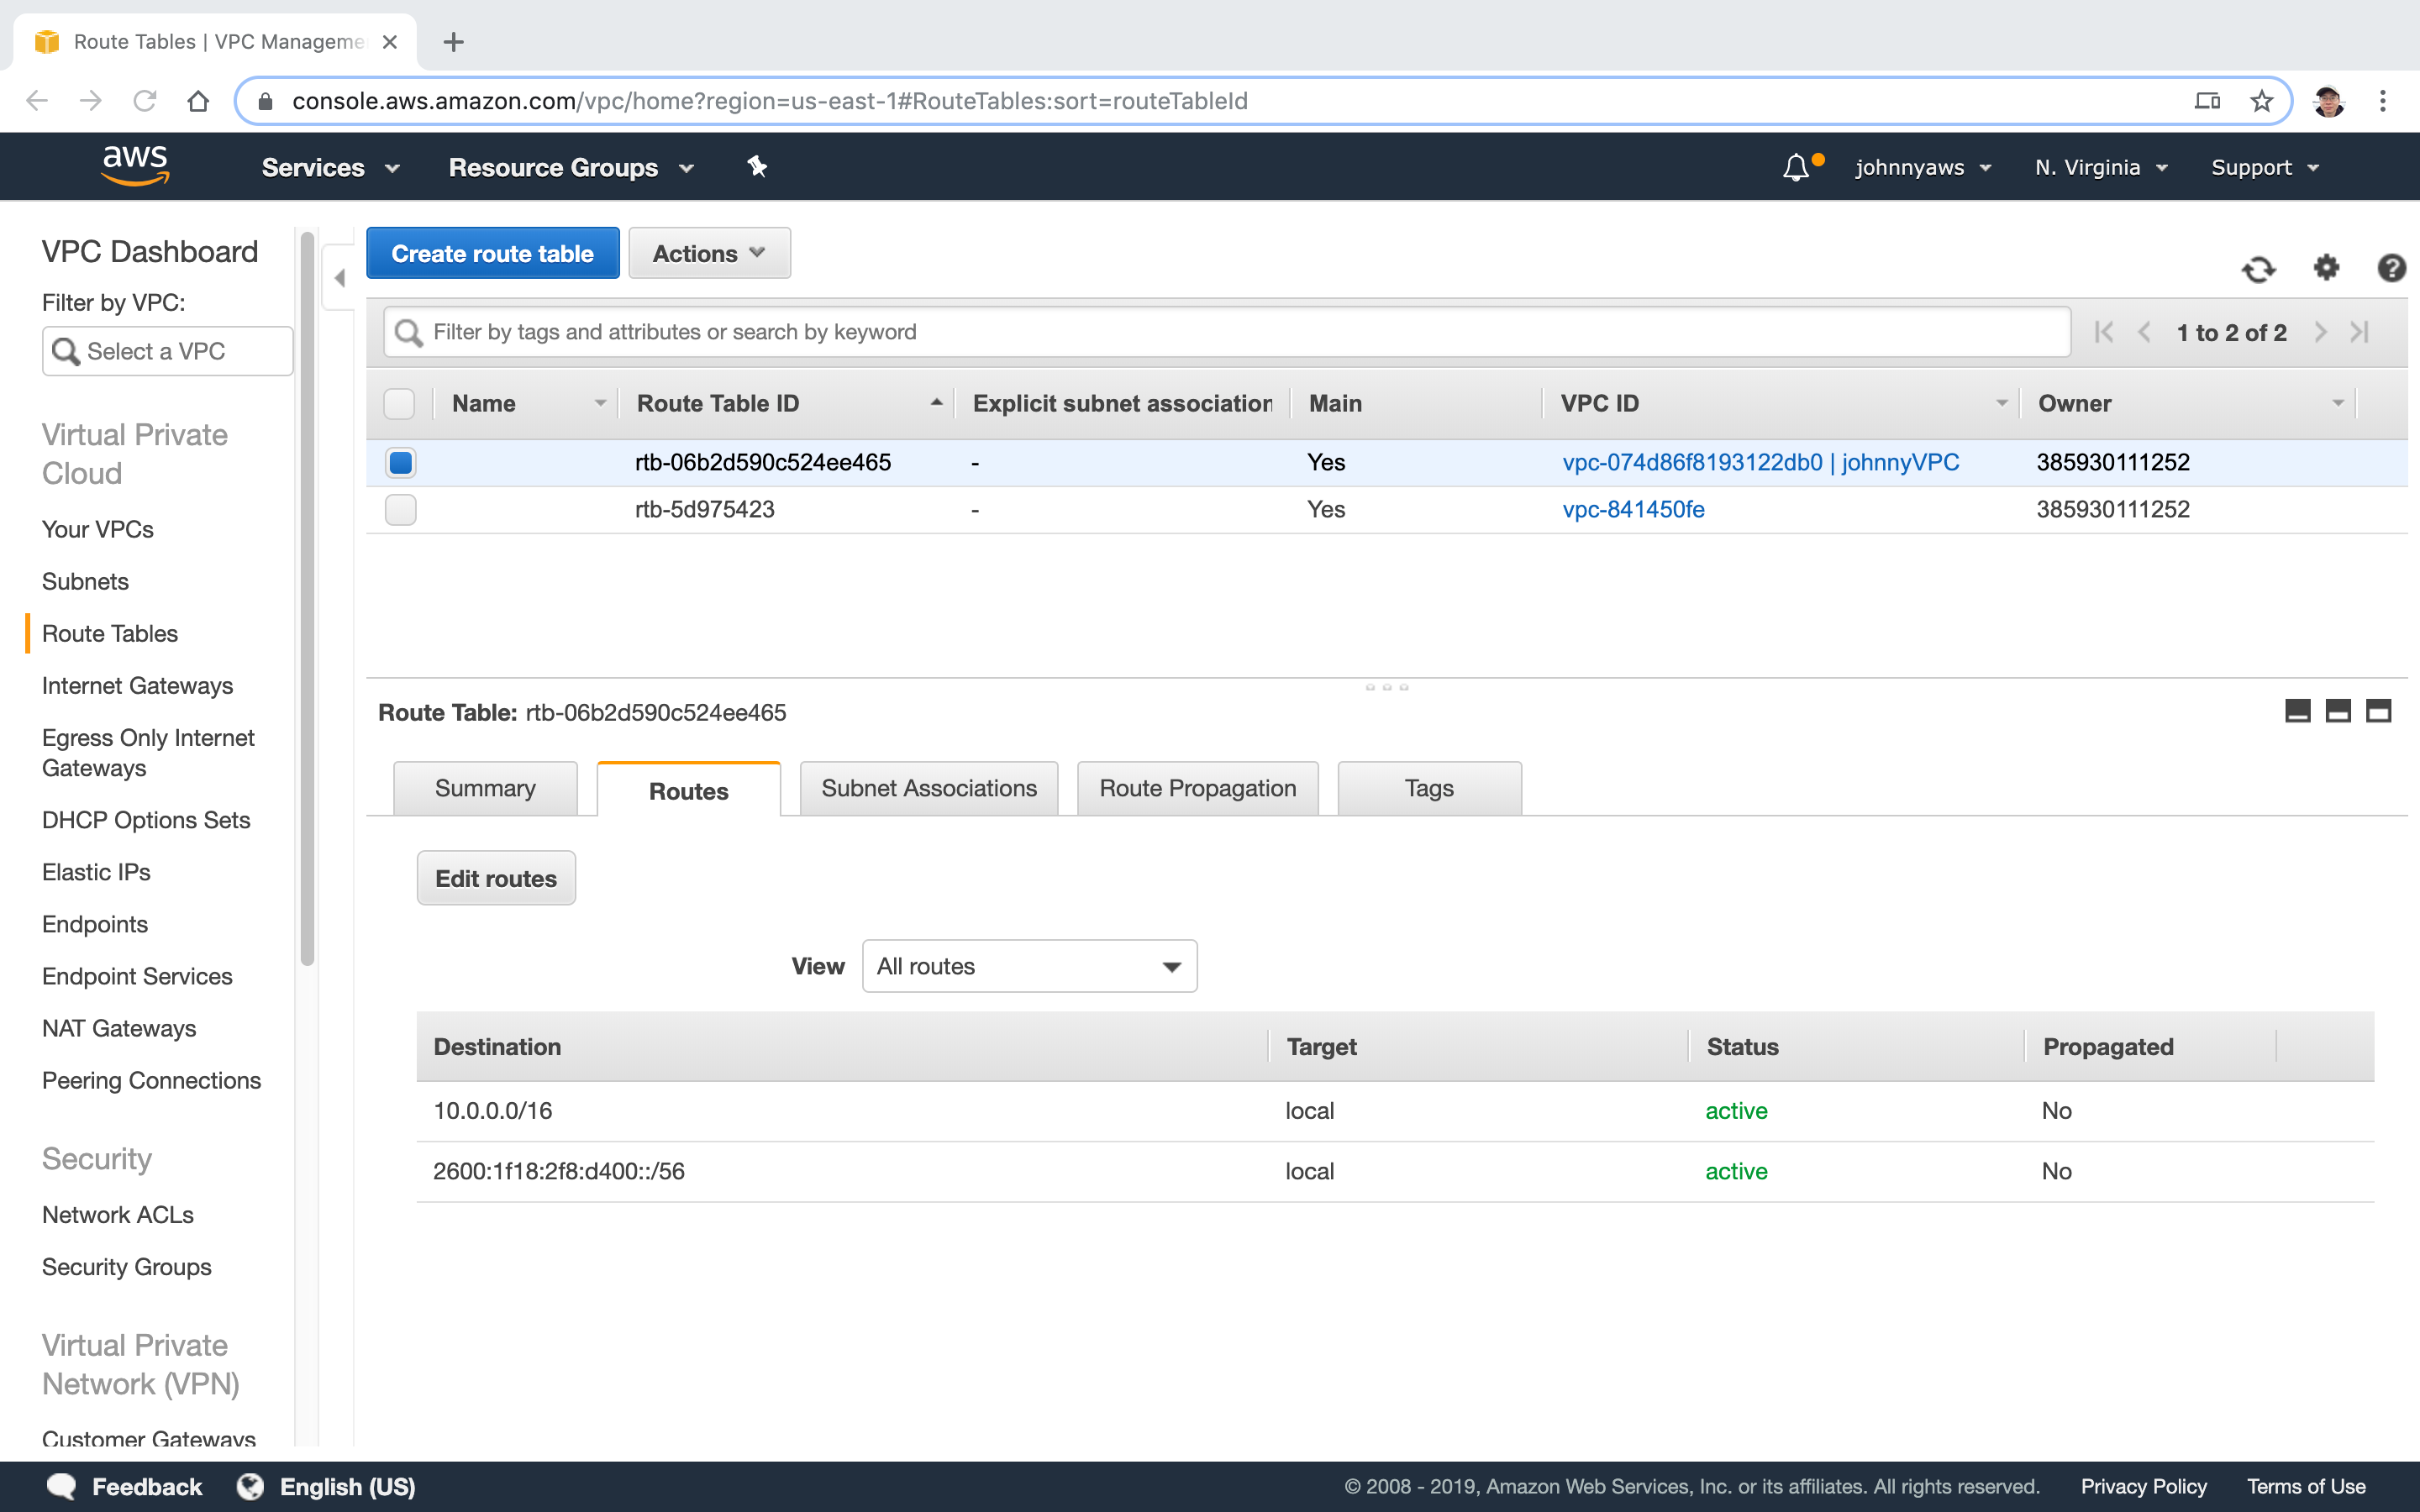Open table settings gear icon
Image resolution: width=2420 pixels, height=1512 pixels.
point(2326,267)
